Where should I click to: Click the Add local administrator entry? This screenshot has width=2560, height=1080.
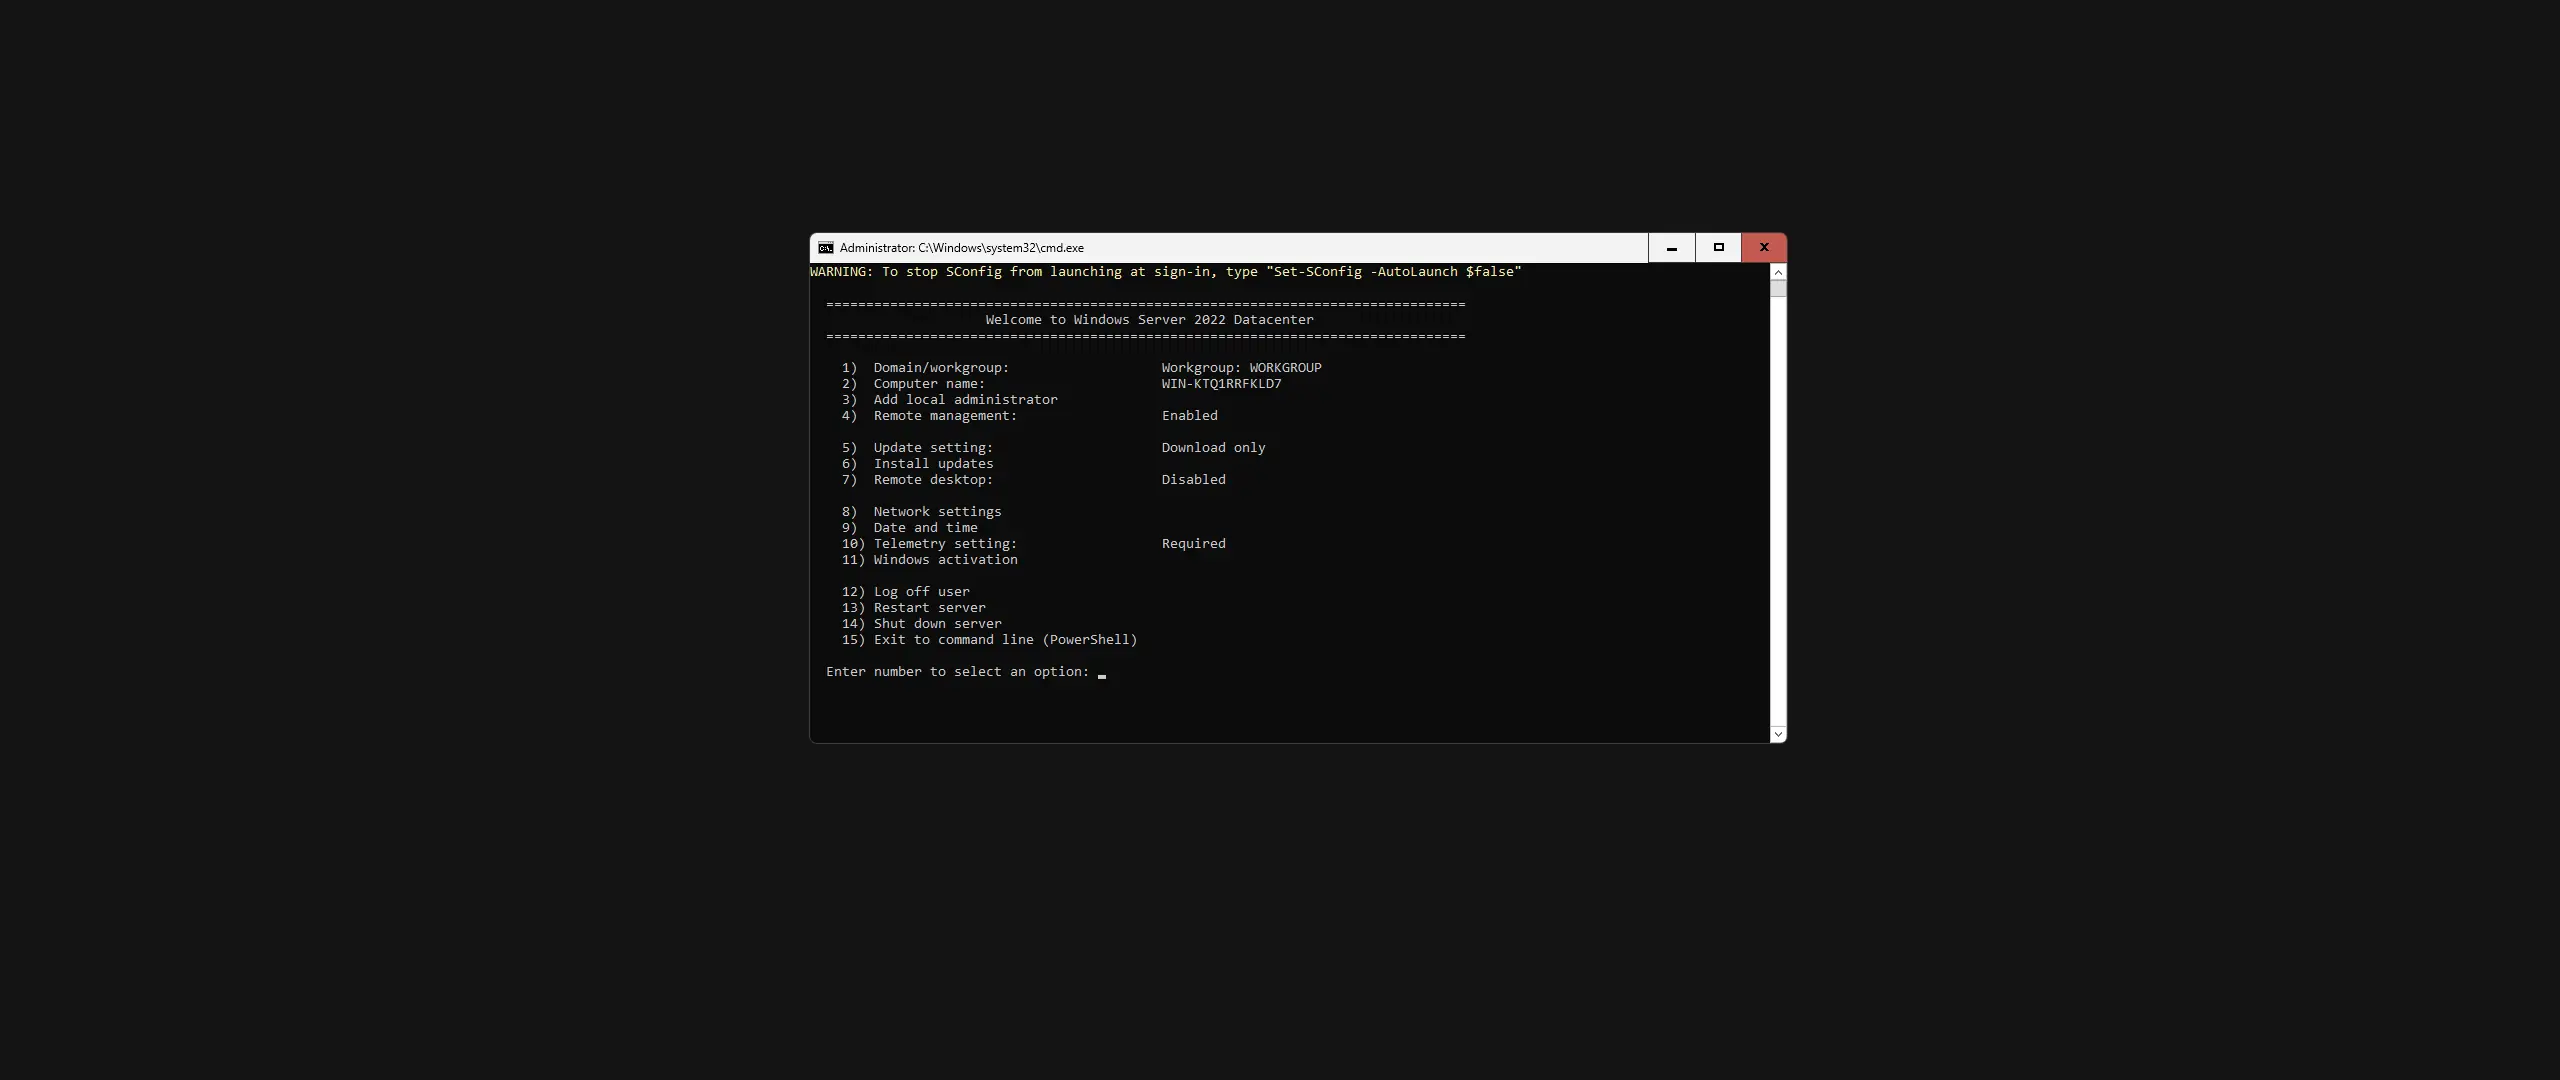pos(964,399)
